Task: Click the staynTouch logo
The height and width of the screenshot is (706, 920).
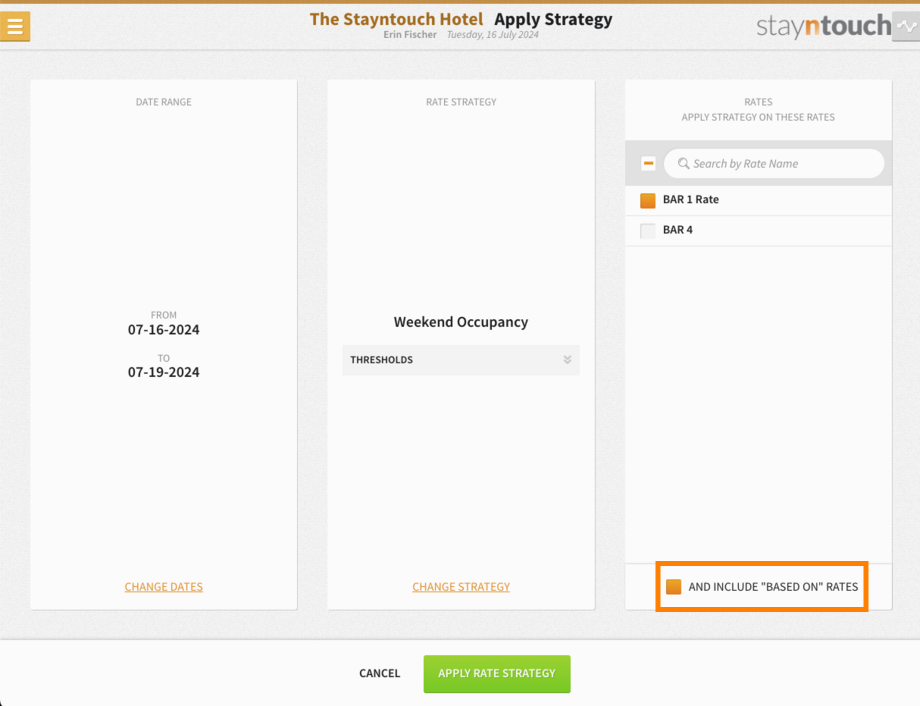Action: tap(824, 26)
